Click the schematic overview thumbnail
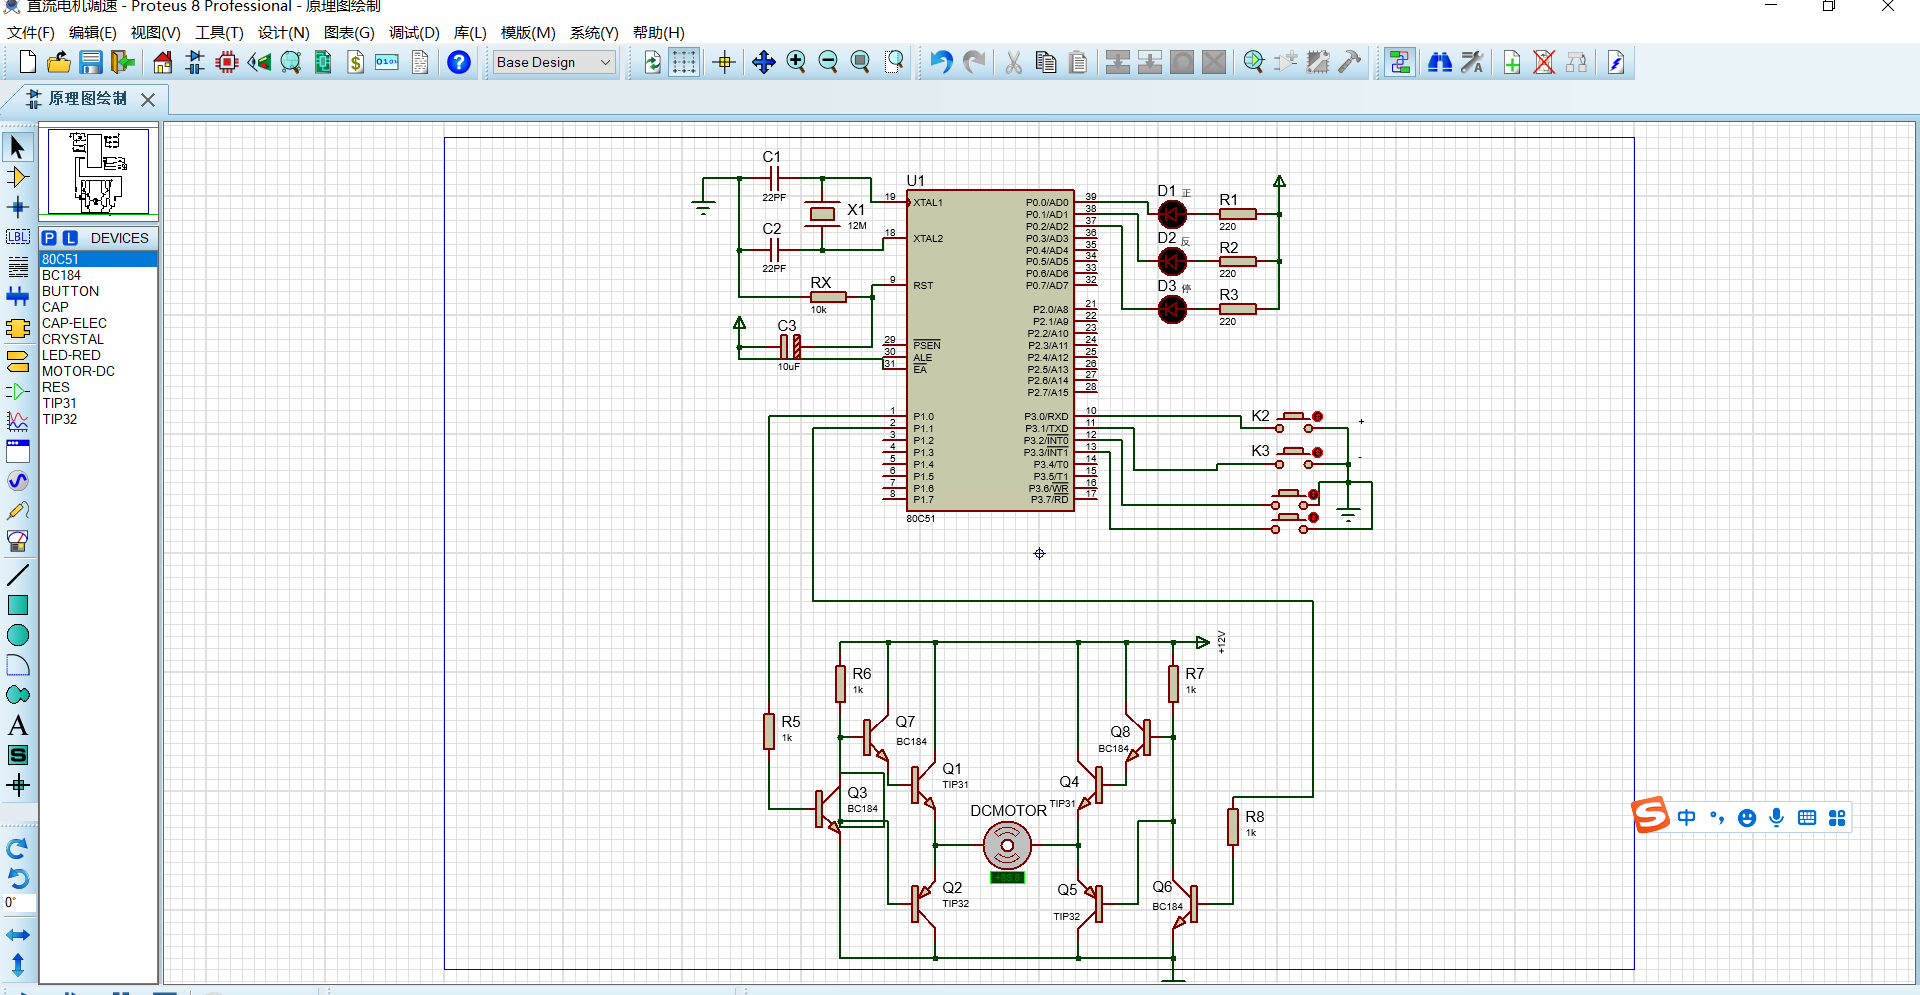This screenshot has height=995, width=1920. point(98,171)
